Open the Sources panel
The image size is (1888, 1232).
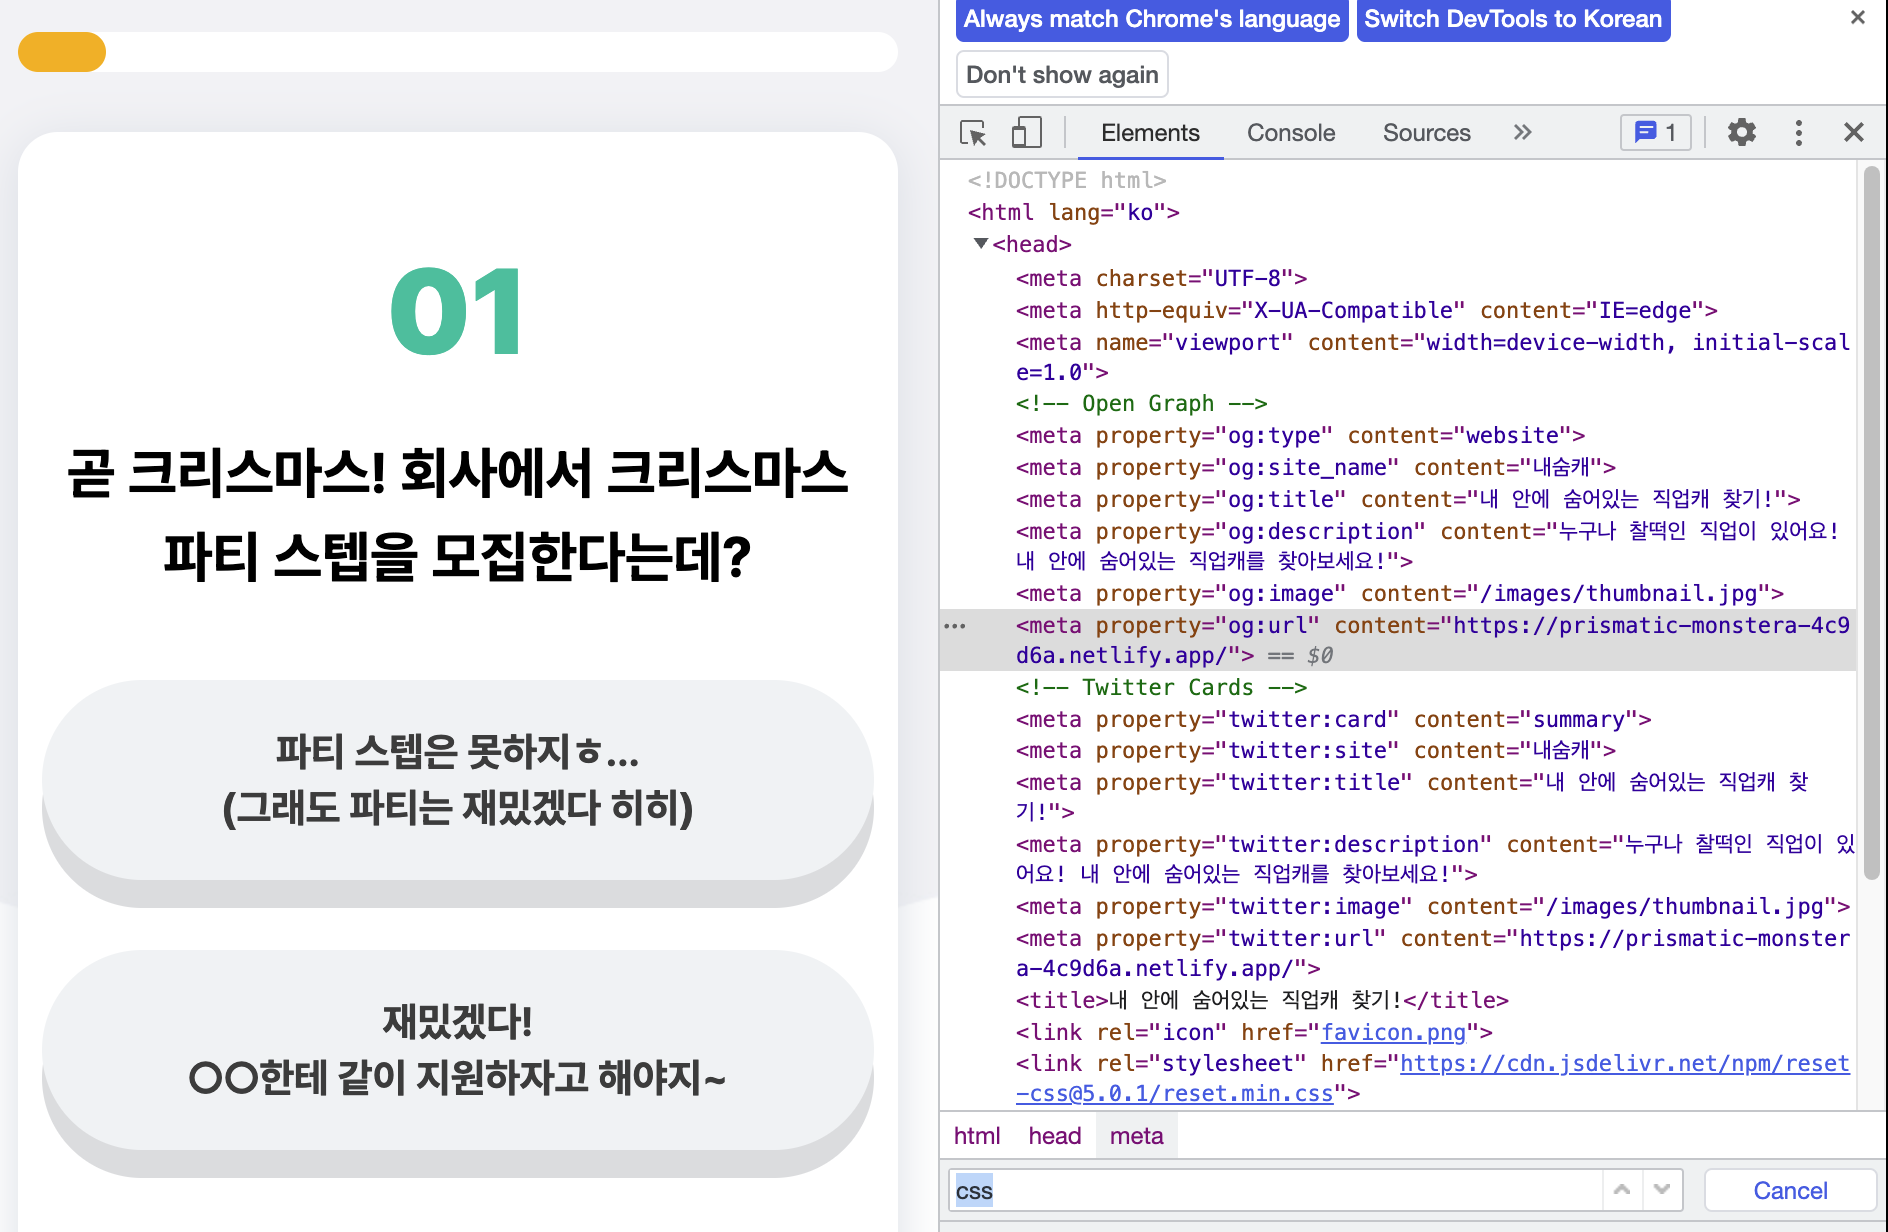tap(1426, 132)
